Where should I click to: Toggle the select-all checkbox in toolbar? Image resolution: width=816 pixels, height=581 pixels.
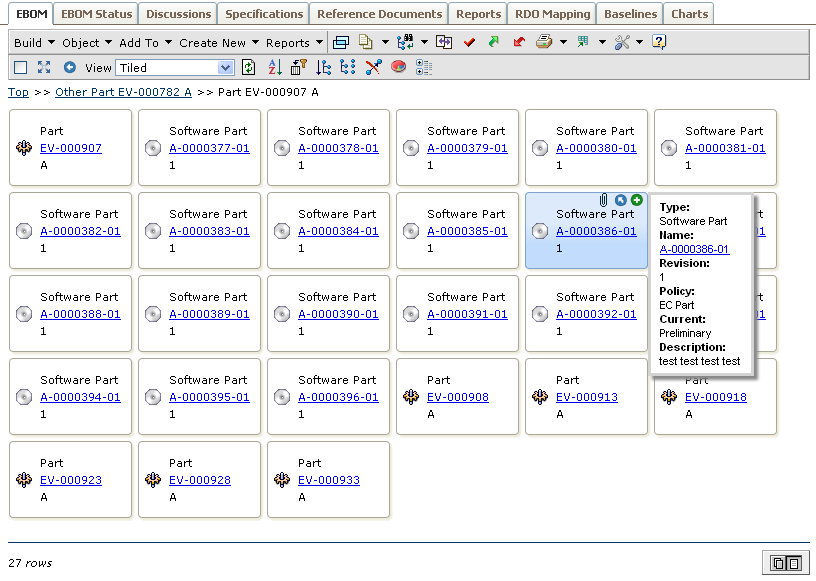(21, 68)
